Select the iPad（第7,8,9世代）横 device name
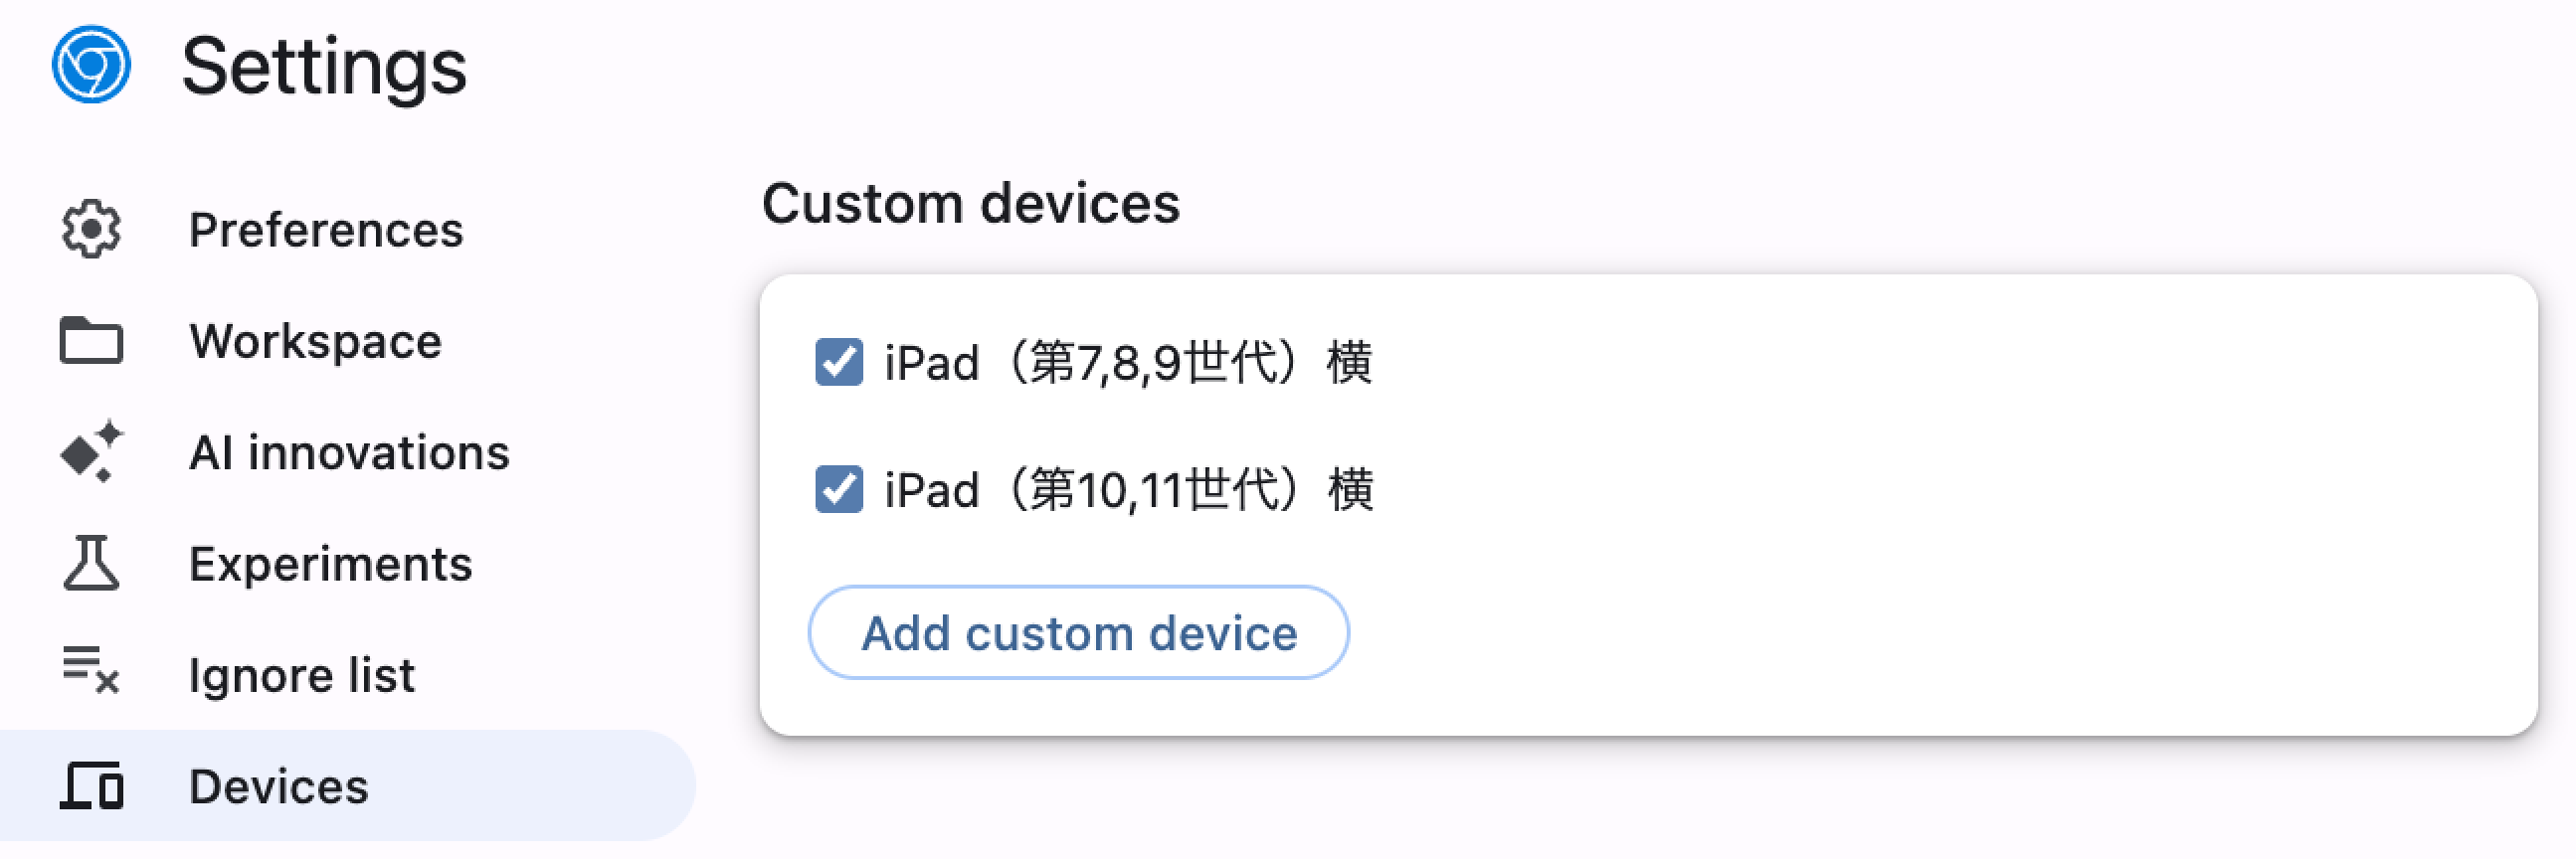 pyautogui.click(x=1129, y=362)
